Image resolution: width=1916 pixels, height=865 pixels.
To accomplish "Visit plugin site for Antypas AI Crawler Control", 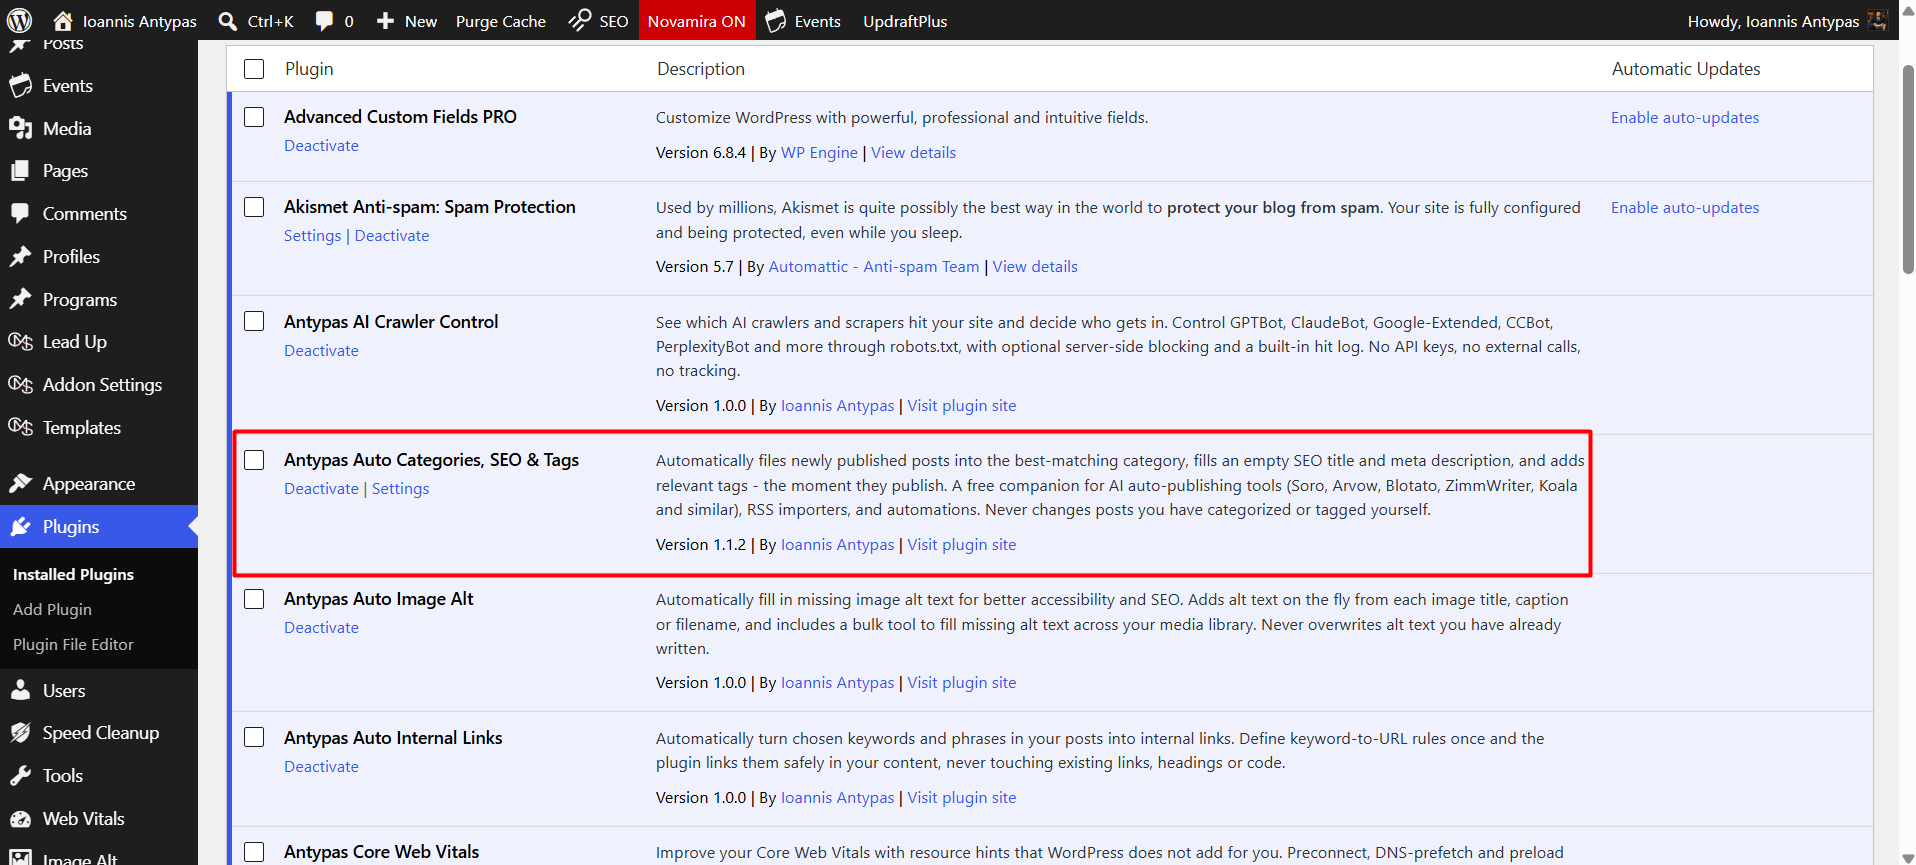I will click(961, 406).
